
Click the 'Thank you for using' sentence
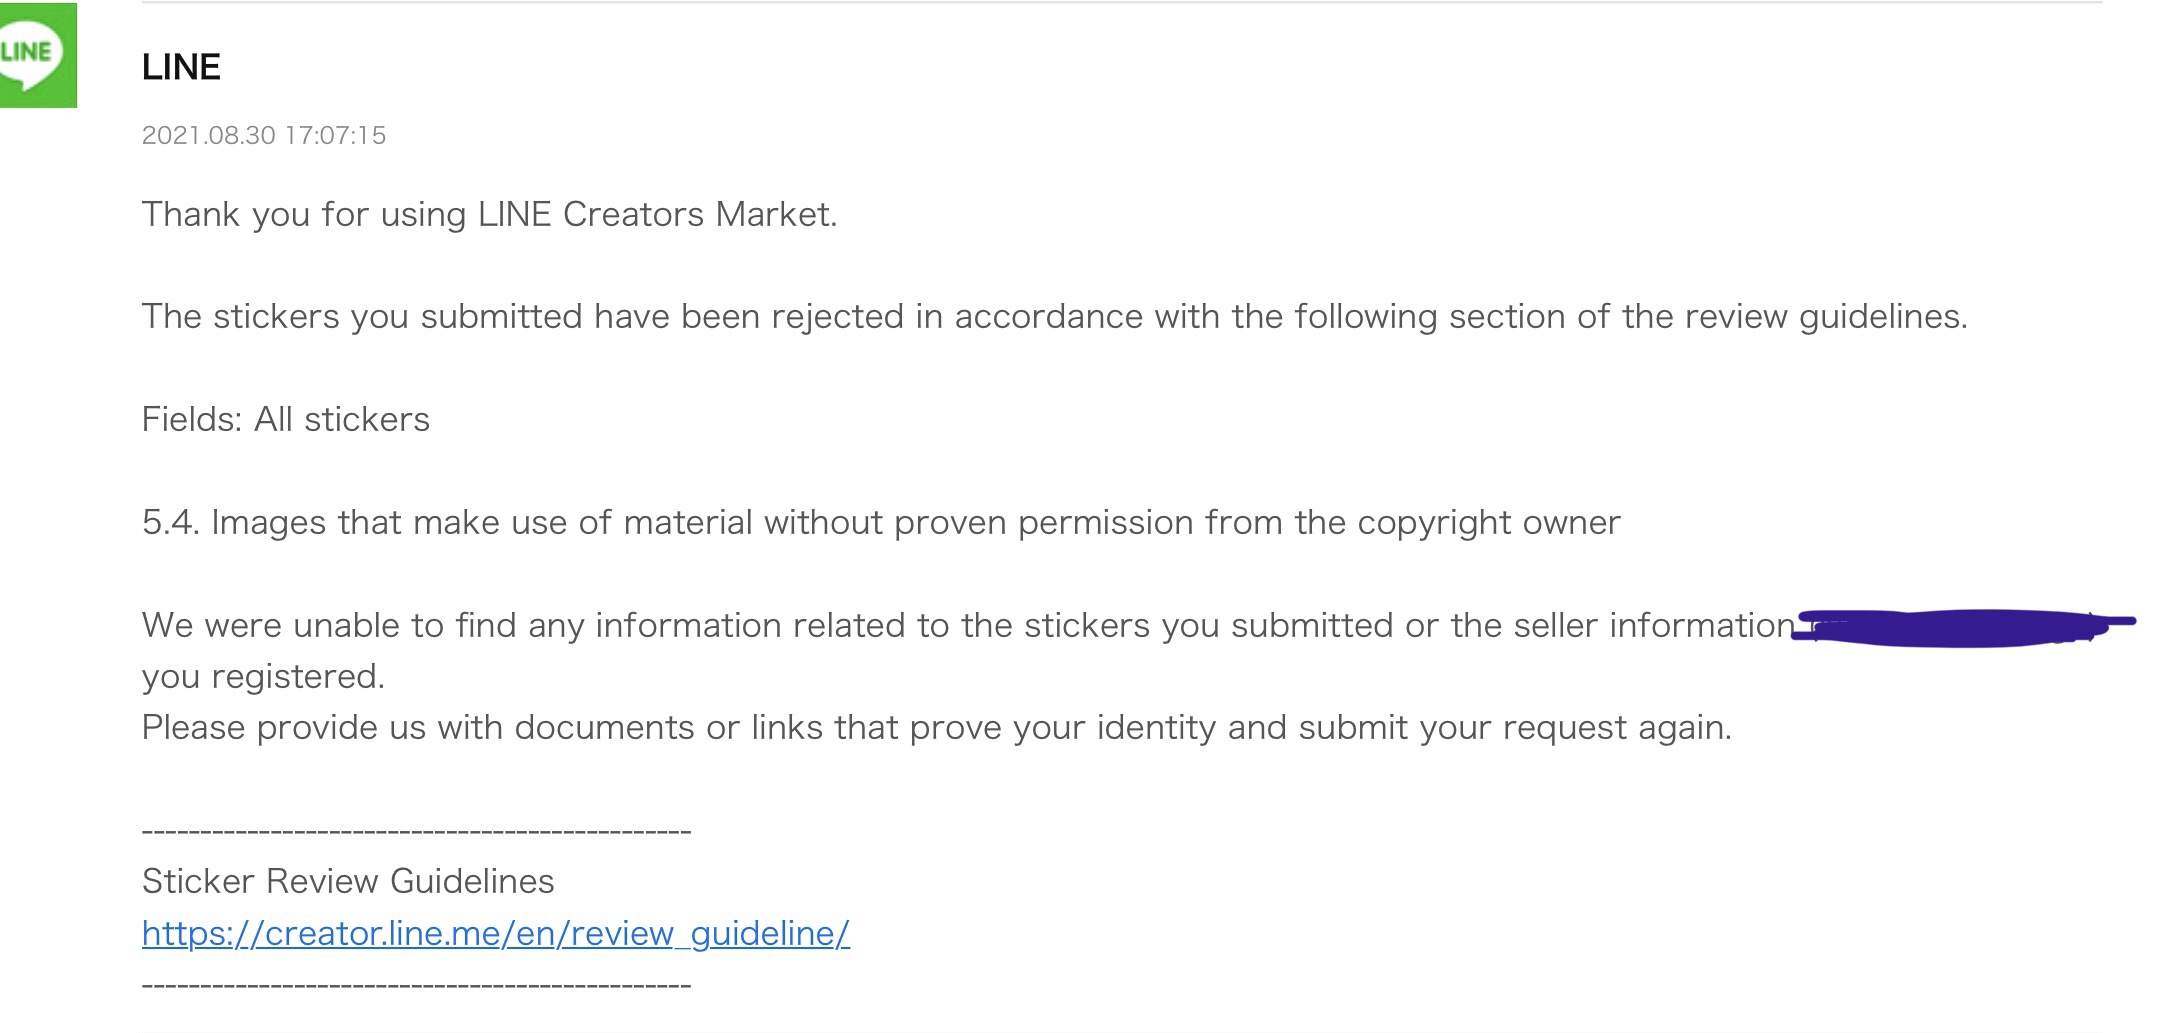[x=490, y=214]
